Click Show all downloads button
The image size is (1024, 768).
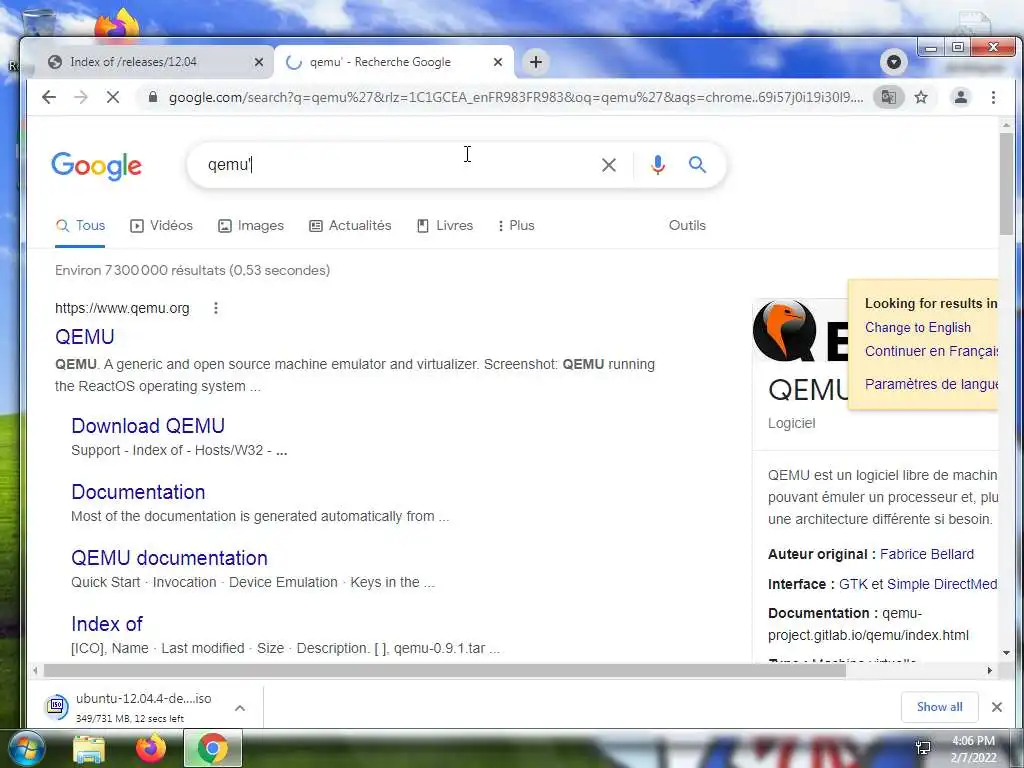(939, 707)
